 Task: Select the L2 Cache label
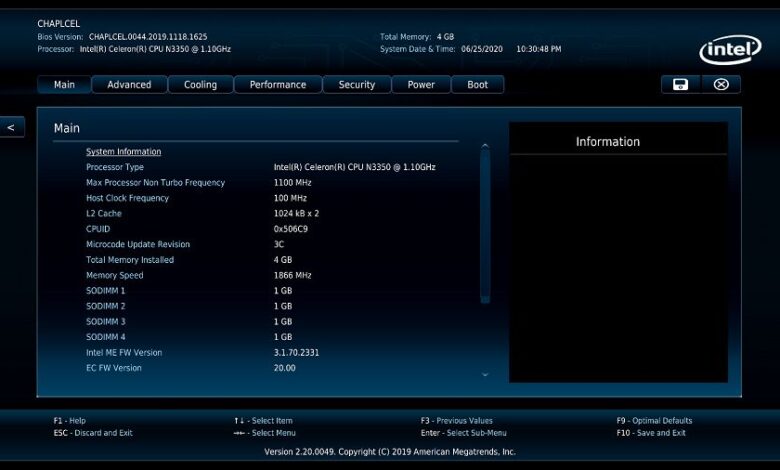pos(103,213)
